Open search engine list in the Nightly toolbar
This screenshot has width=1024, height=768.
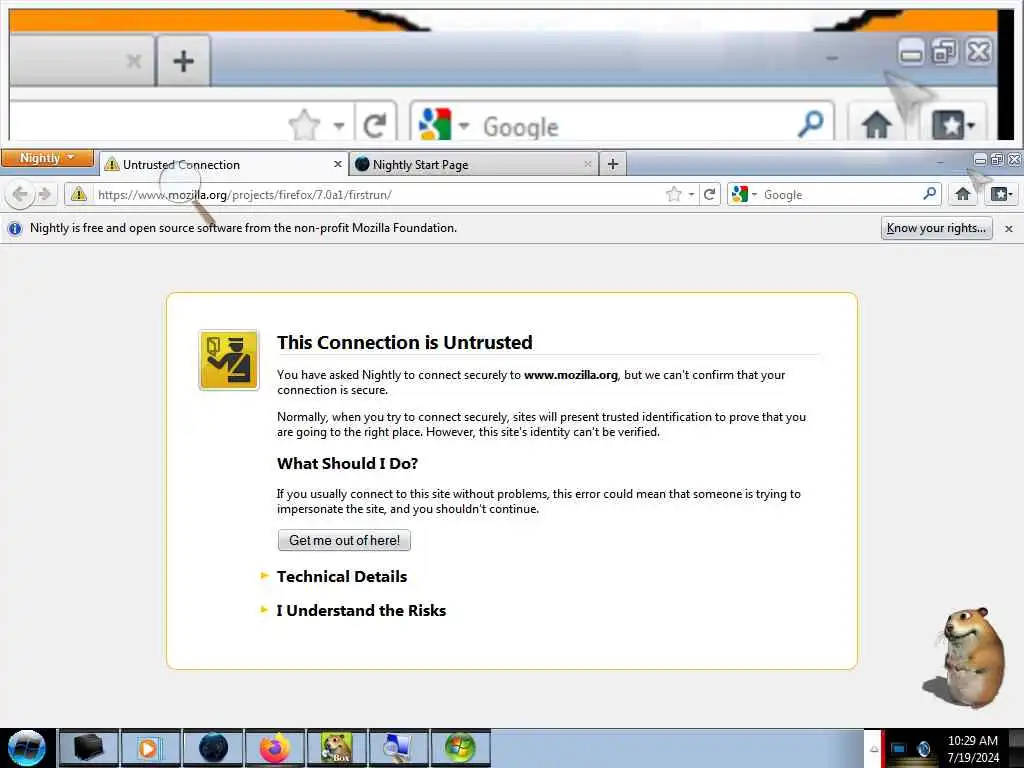pyautogui.click(x=744, y=194)
